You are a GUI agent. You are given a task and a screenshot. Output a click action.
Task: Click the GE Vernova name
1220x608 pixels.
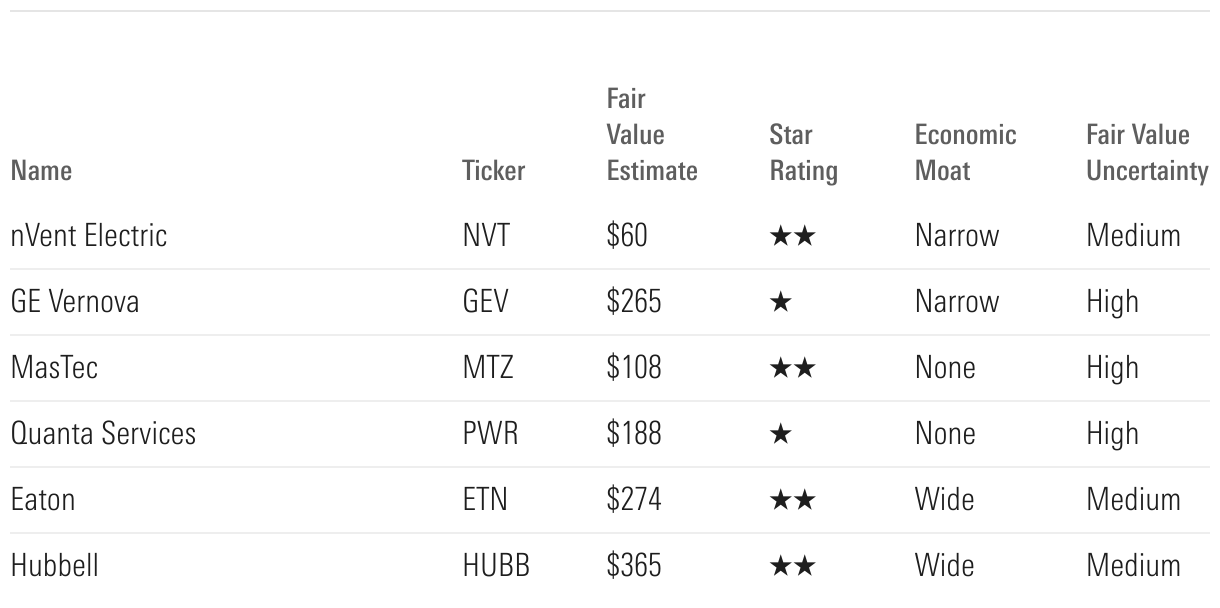[75, 302]
